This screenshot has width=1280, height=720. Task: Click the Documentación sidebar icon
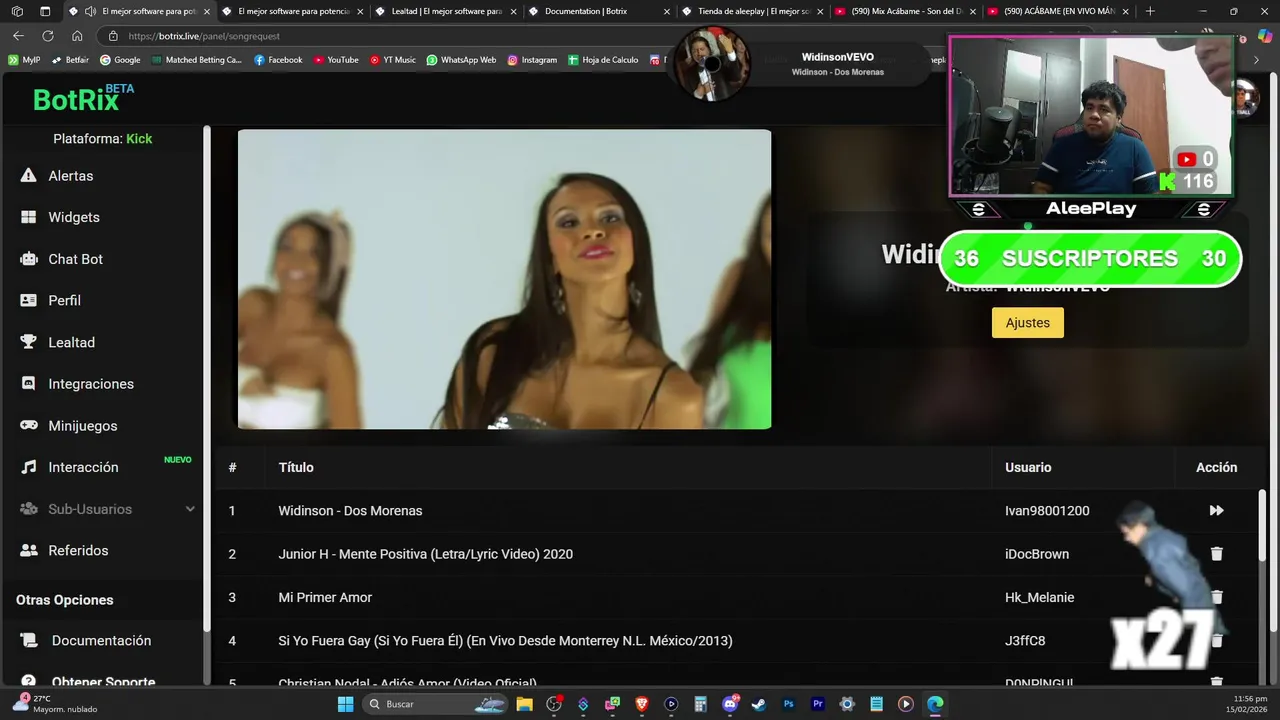tap(31, 640)
